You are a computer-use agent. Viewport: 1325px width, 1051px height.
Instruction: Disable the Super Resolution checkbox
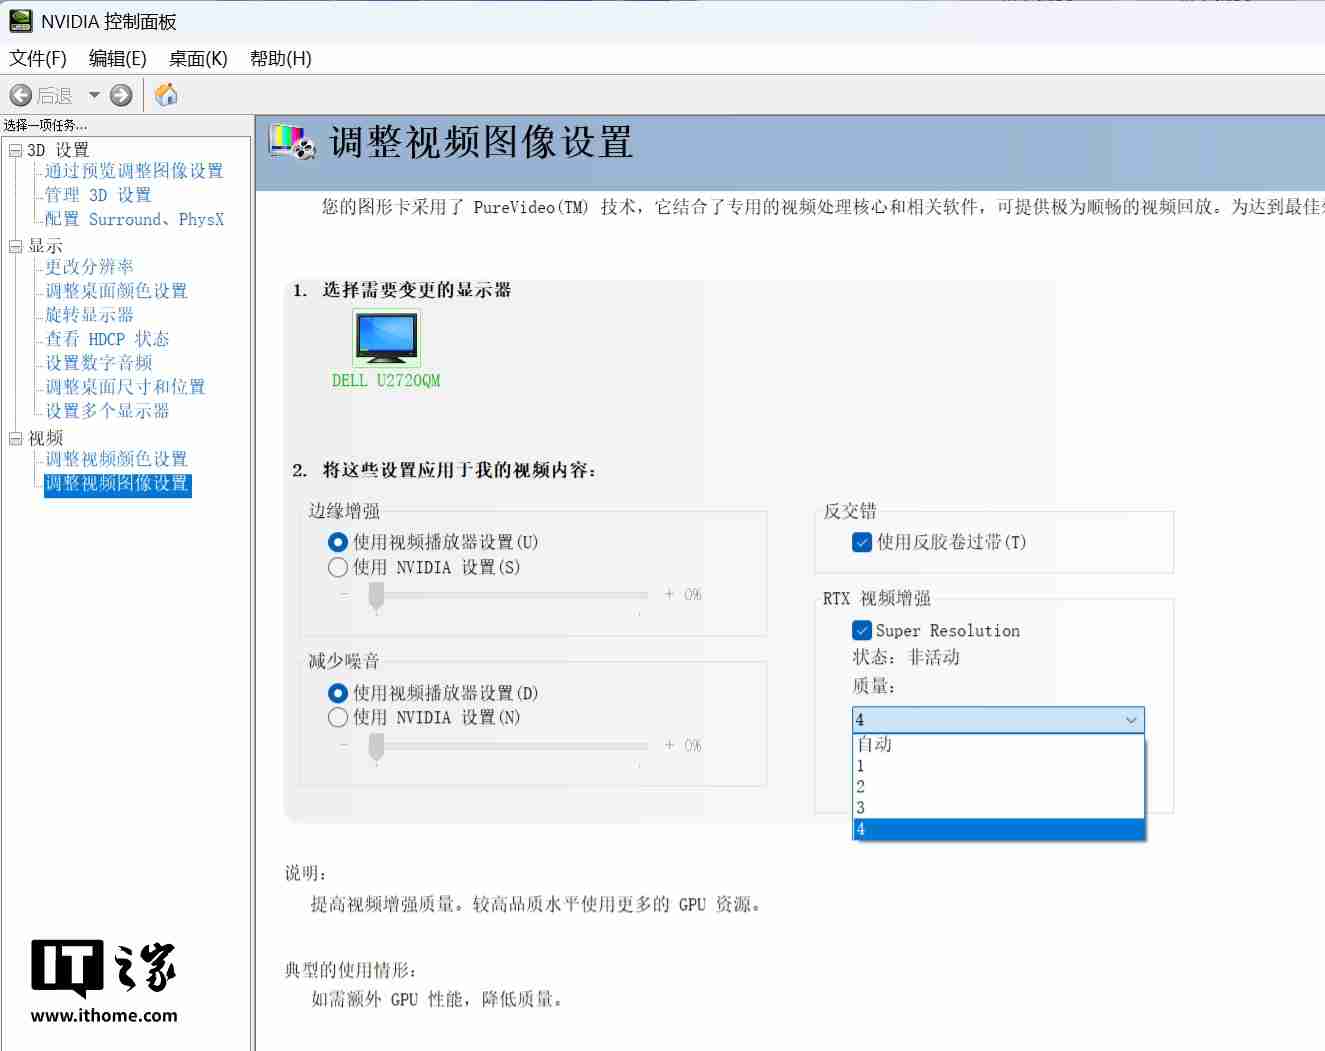tap(862, 630)
